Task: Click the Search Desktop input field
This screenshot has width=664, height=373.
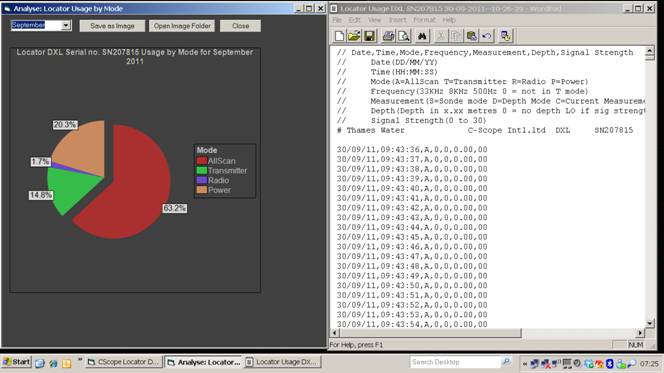Action: pyautogui.click(x=455, y=362)
